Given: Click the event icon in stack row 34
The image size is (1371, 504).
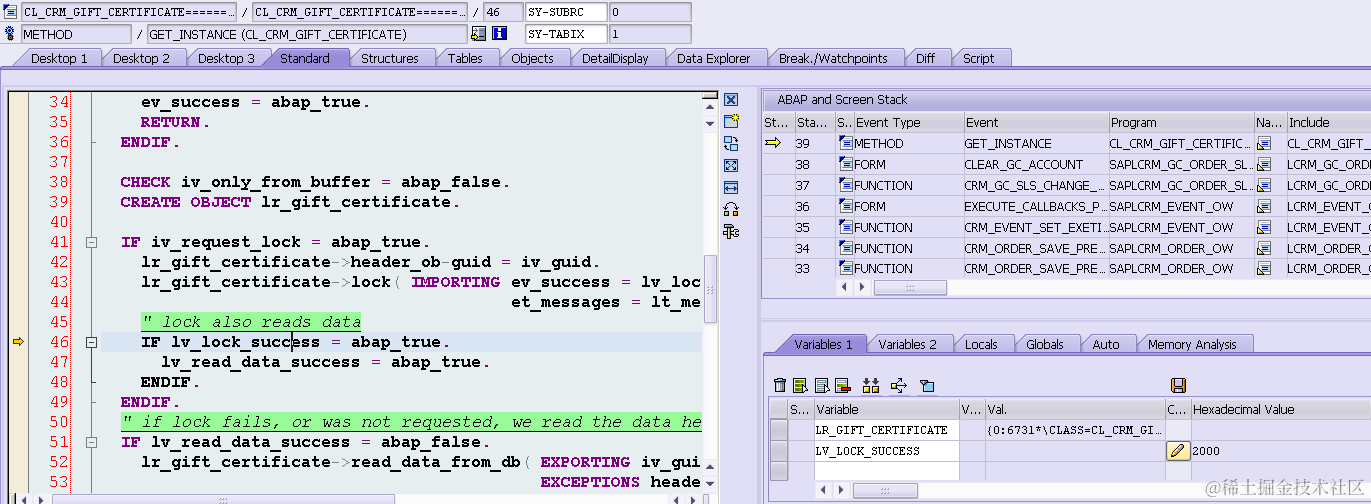Looking at the screenshot, I should [x=846, y=248].
